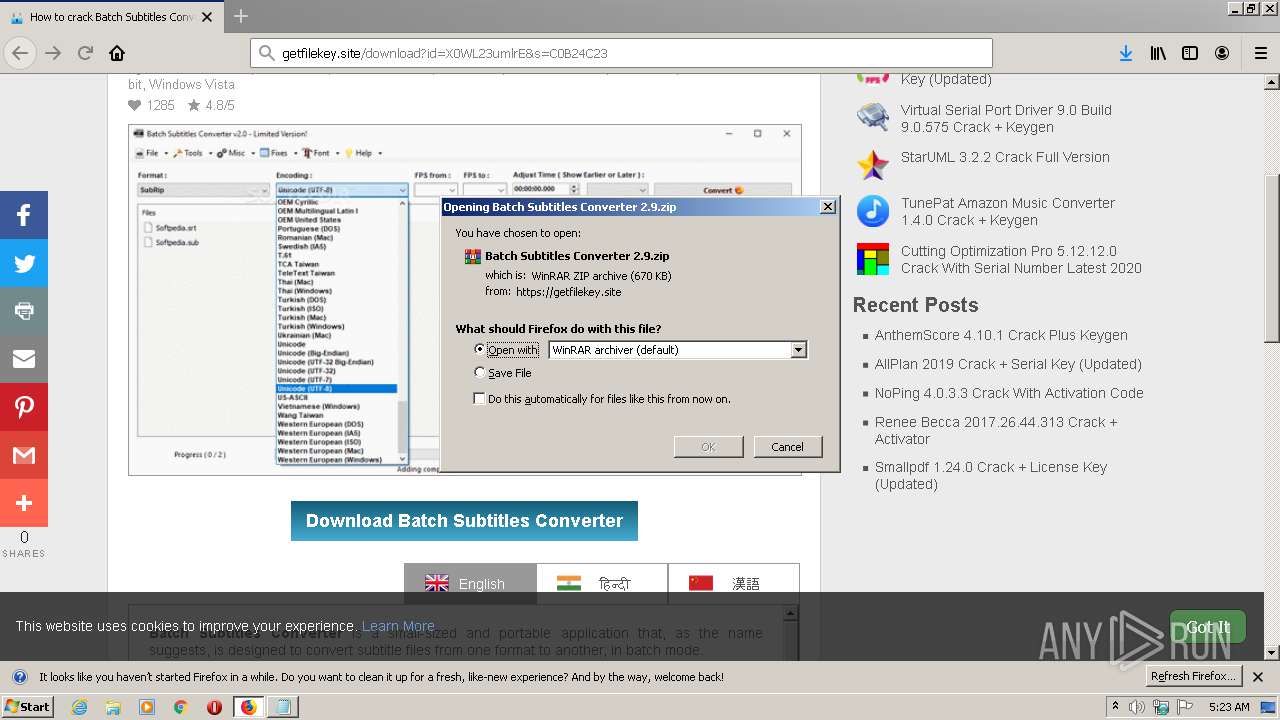Open the Firefox account icon

(1222, 53)
